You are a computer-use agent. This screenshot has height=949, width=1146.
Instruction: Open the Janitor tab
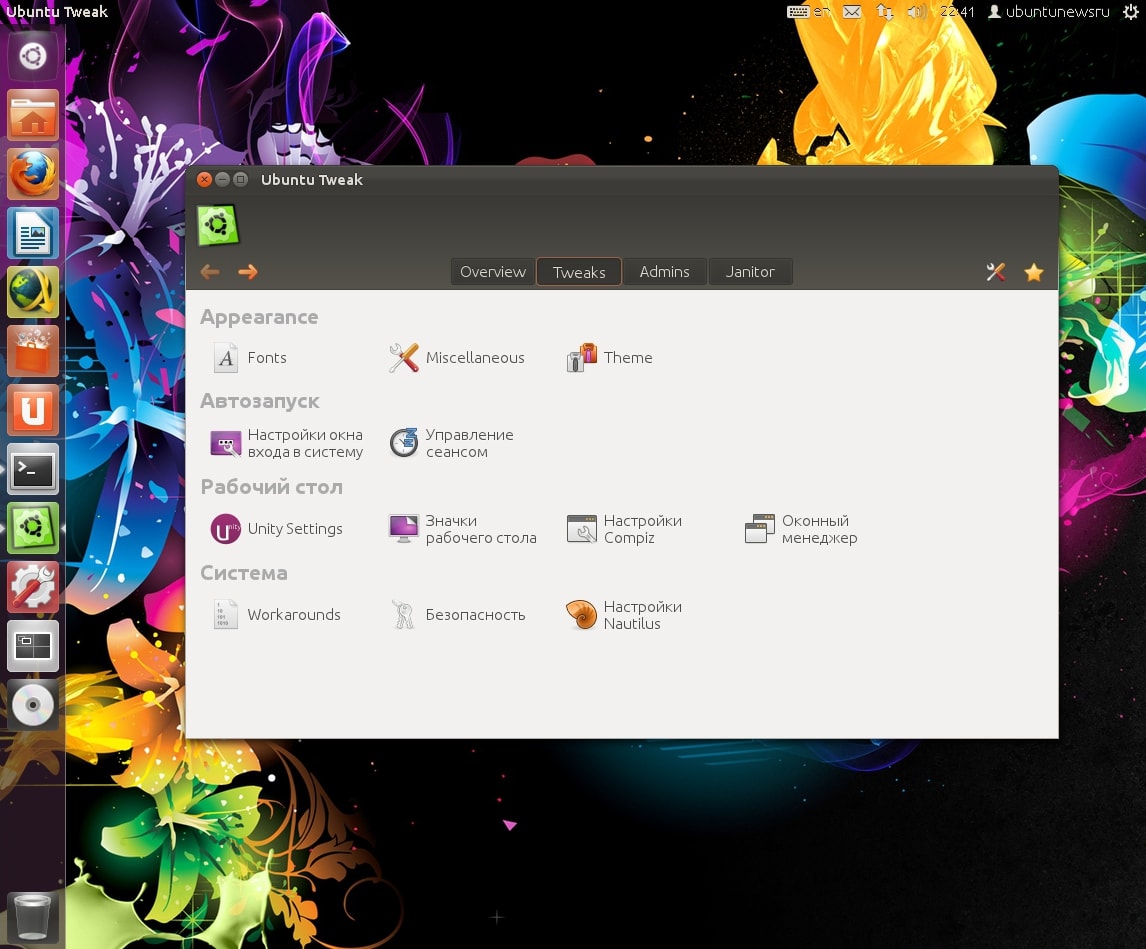click(x=750, y=271)
